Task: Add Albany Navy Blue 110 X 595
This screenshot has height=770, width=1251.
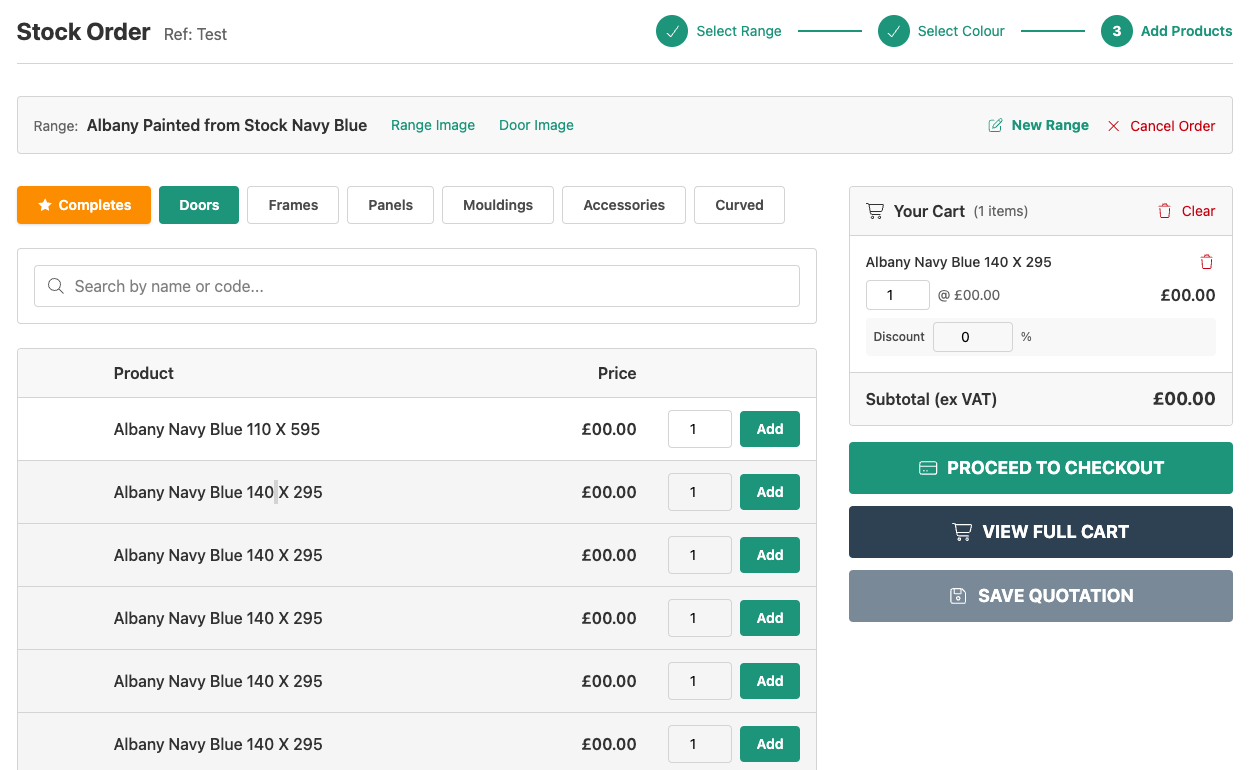Action: [x=770, y=429]
